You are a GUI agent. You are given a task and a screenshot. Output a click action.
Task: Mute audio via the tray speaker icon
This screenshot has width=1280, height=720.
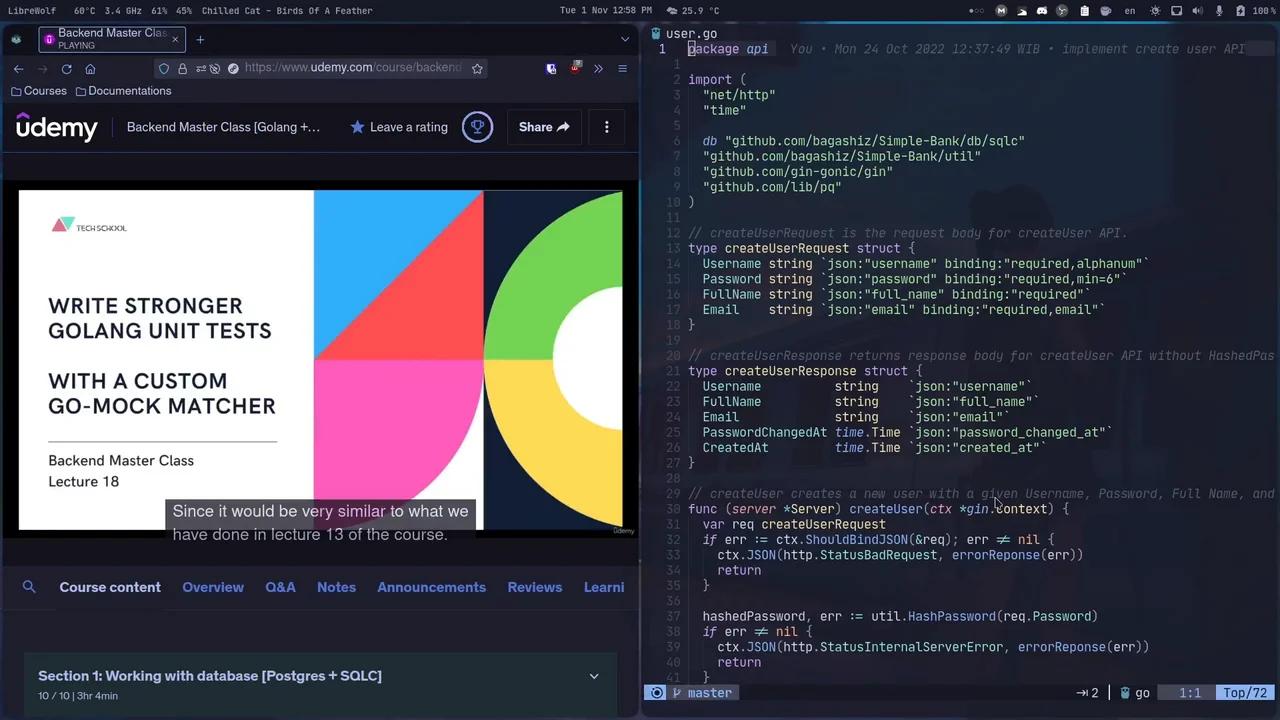click(1197, 10)
